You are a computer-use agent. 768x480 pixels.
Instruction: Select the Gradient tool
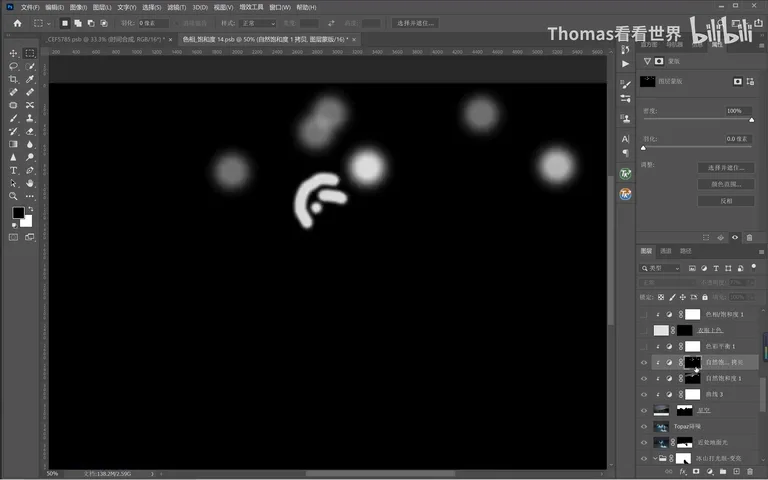[x=13, y=144]
